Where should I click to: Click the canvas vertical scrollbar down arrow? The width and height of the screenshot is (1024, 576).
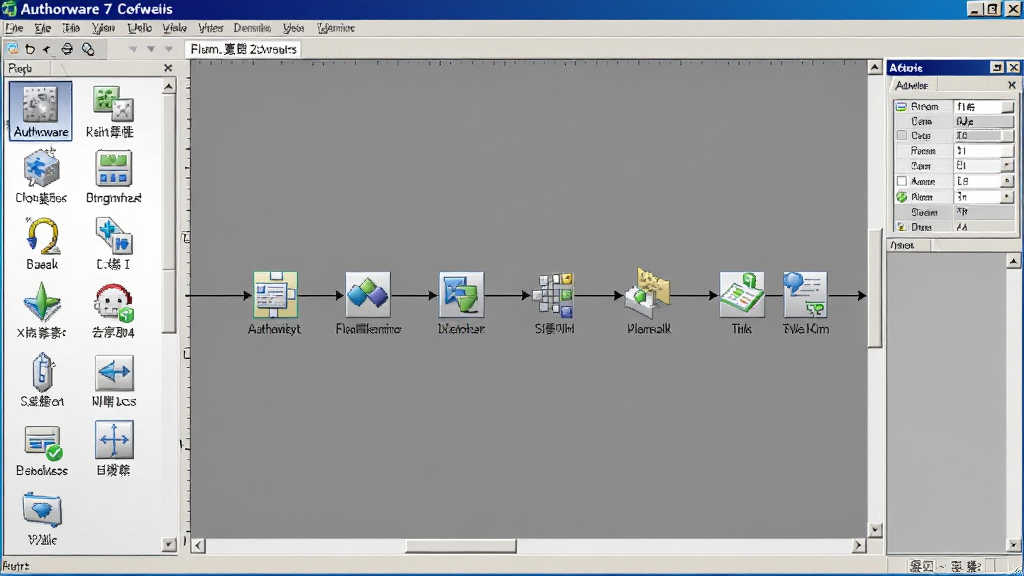[875, 530]
